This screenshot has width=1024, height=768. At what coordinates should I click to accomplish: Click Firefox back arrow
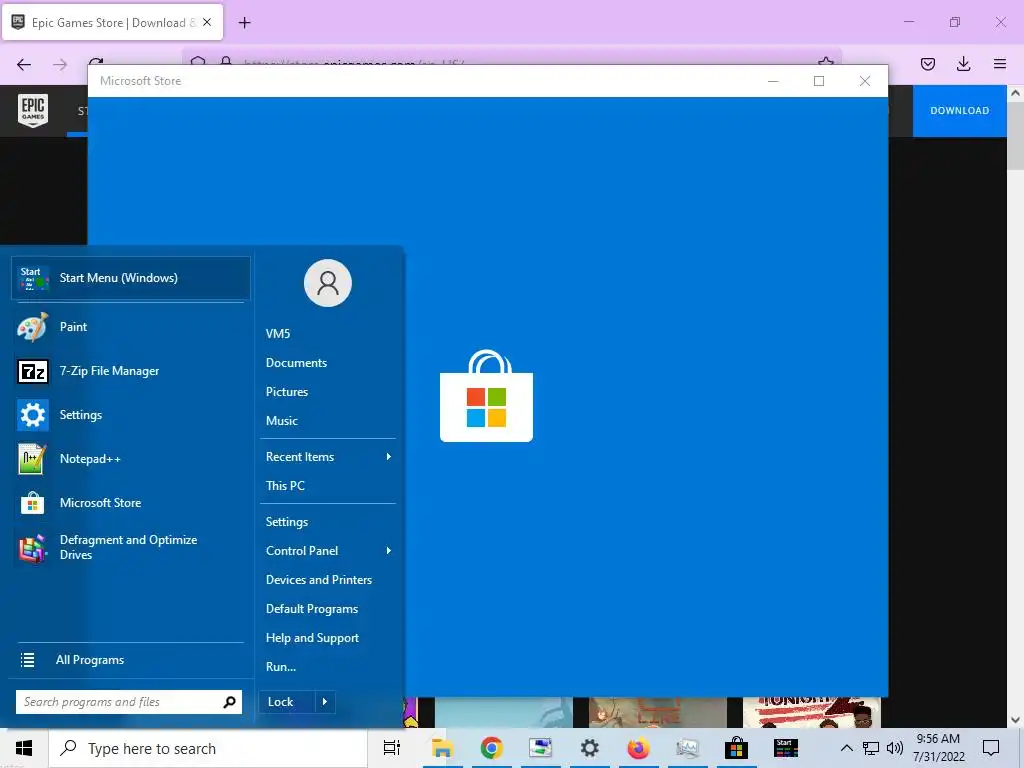[24, 64]
